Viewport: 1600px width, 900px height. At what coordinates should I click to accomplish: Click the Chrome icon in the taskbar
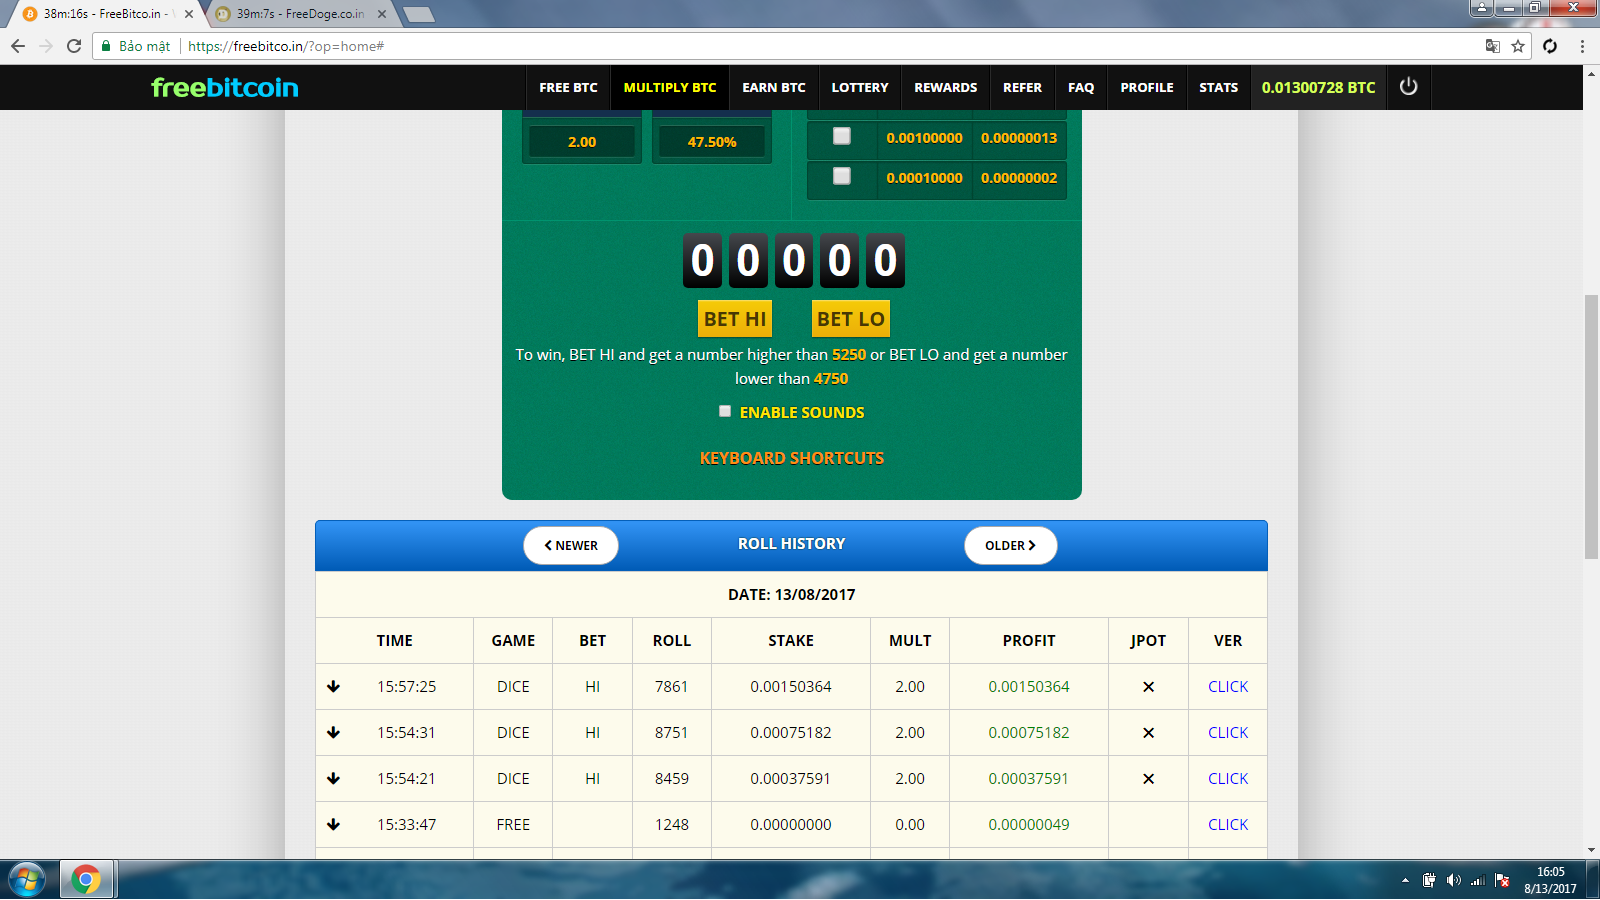pyautogui.click(x=87, y=880)
